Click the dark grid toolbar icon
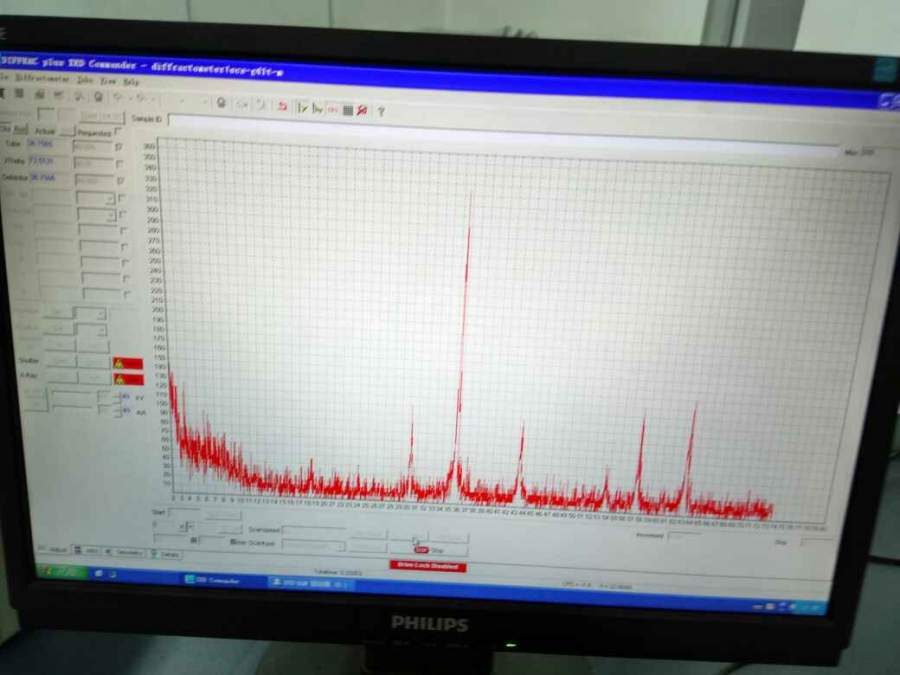The width and height of the screenshot is (900, 675). pyautogui.click(x=347, y=110)
